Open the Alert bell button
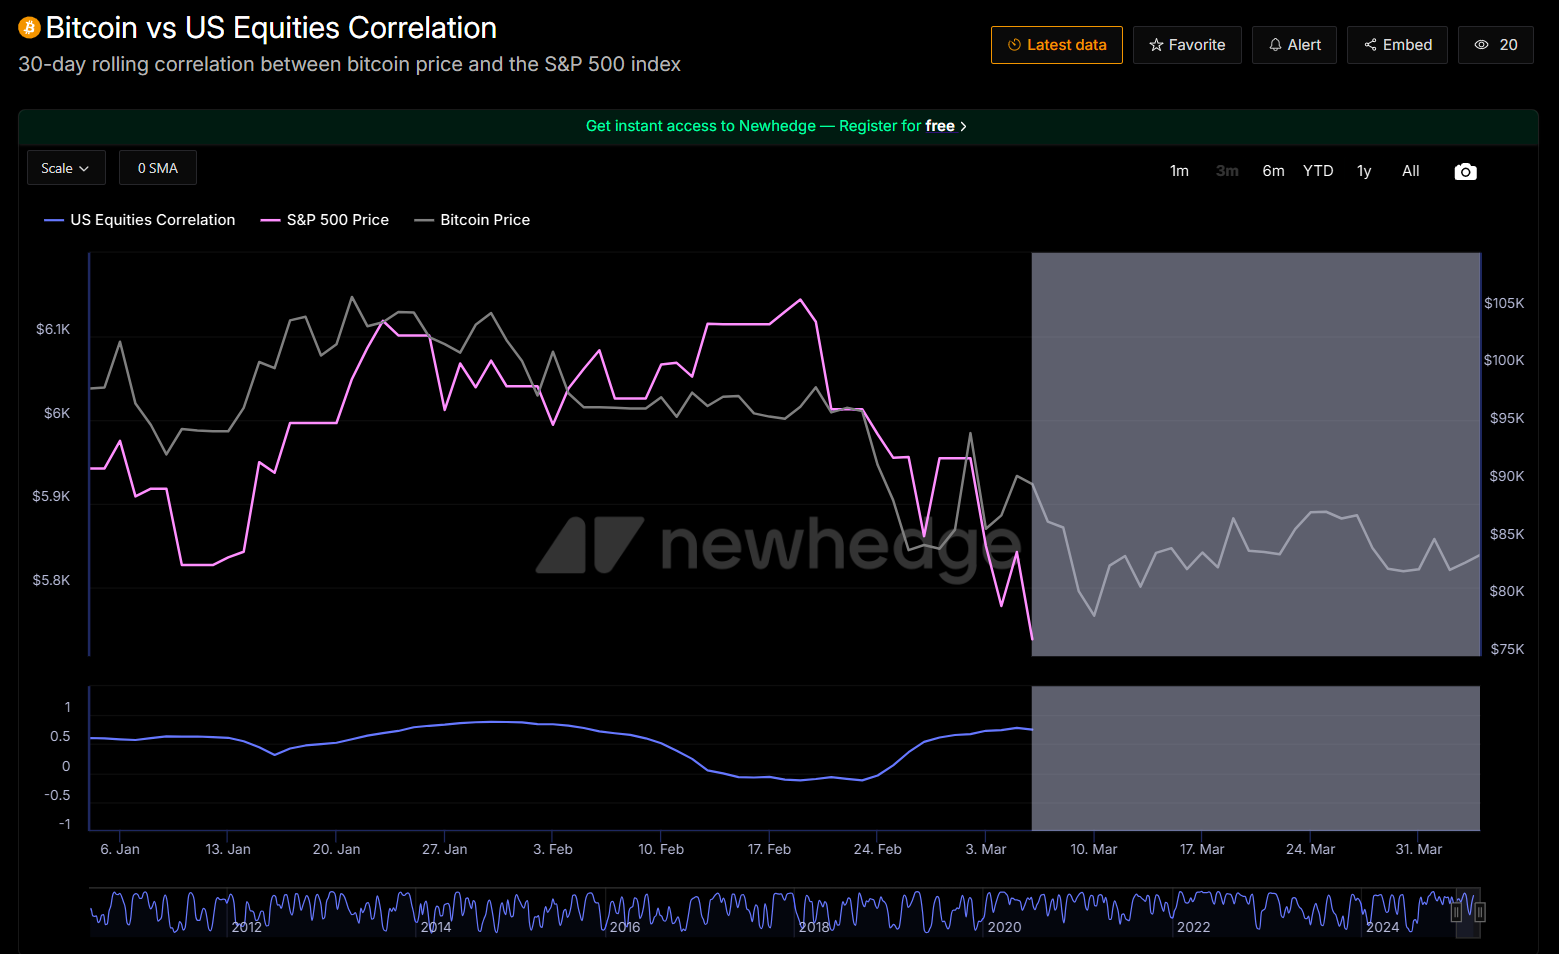Viewport: 1559px width, 954px height. 1294,45
